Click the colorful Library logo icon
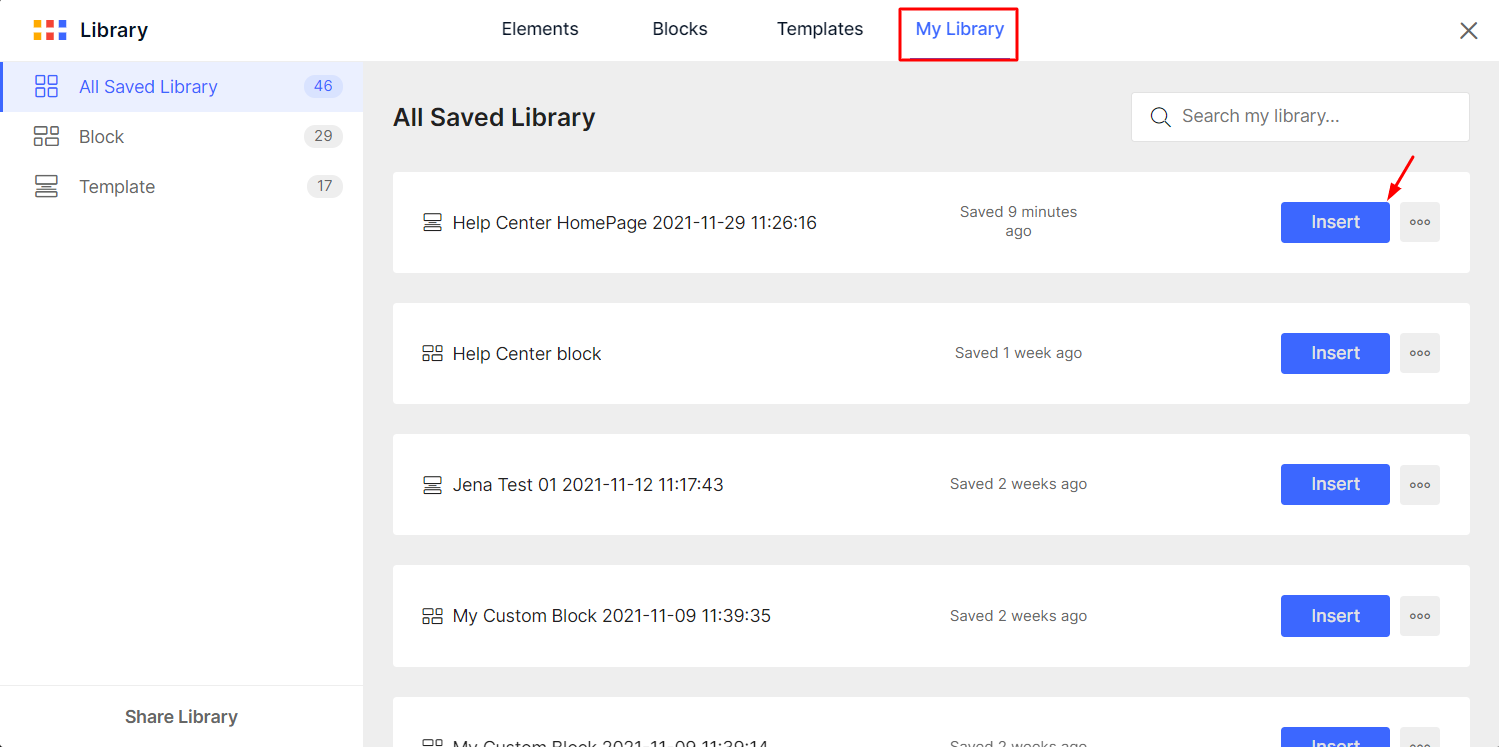Viewport: 1499px width, 747px height. click(50, 30)
